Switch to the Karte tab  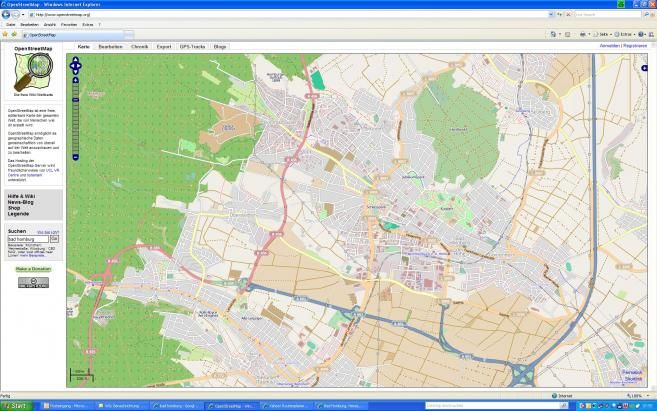(x=83, y=46)
